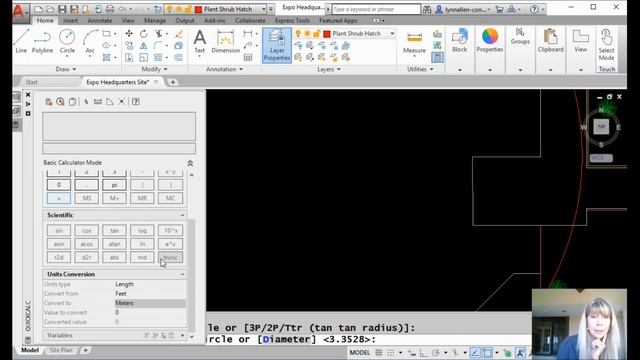Toggle ortho mode in status bar
Image resolution: width=640 pixels, height=360 pixels.
tap(423, 353)
